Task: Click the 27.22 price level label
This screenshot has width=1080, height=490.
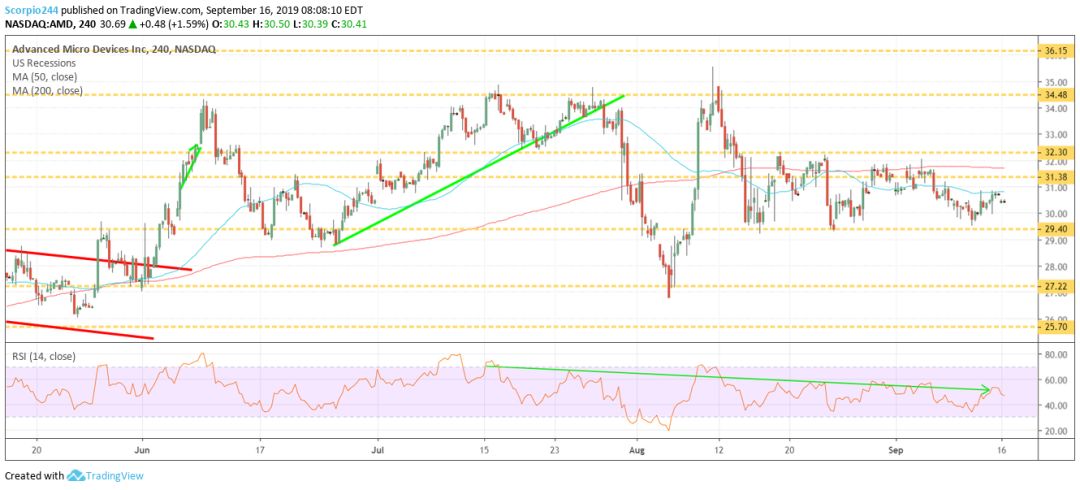Action: (1056, 285)
